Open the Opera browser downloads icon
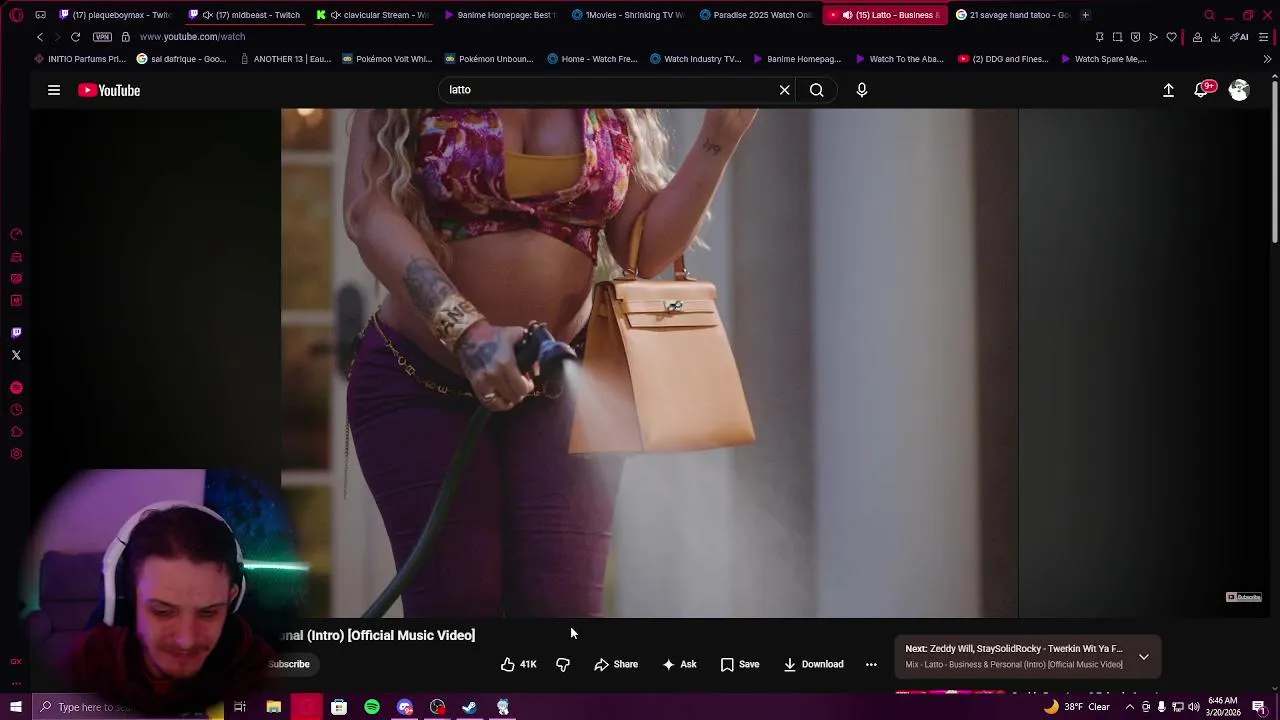 [x=1215, y=37]
